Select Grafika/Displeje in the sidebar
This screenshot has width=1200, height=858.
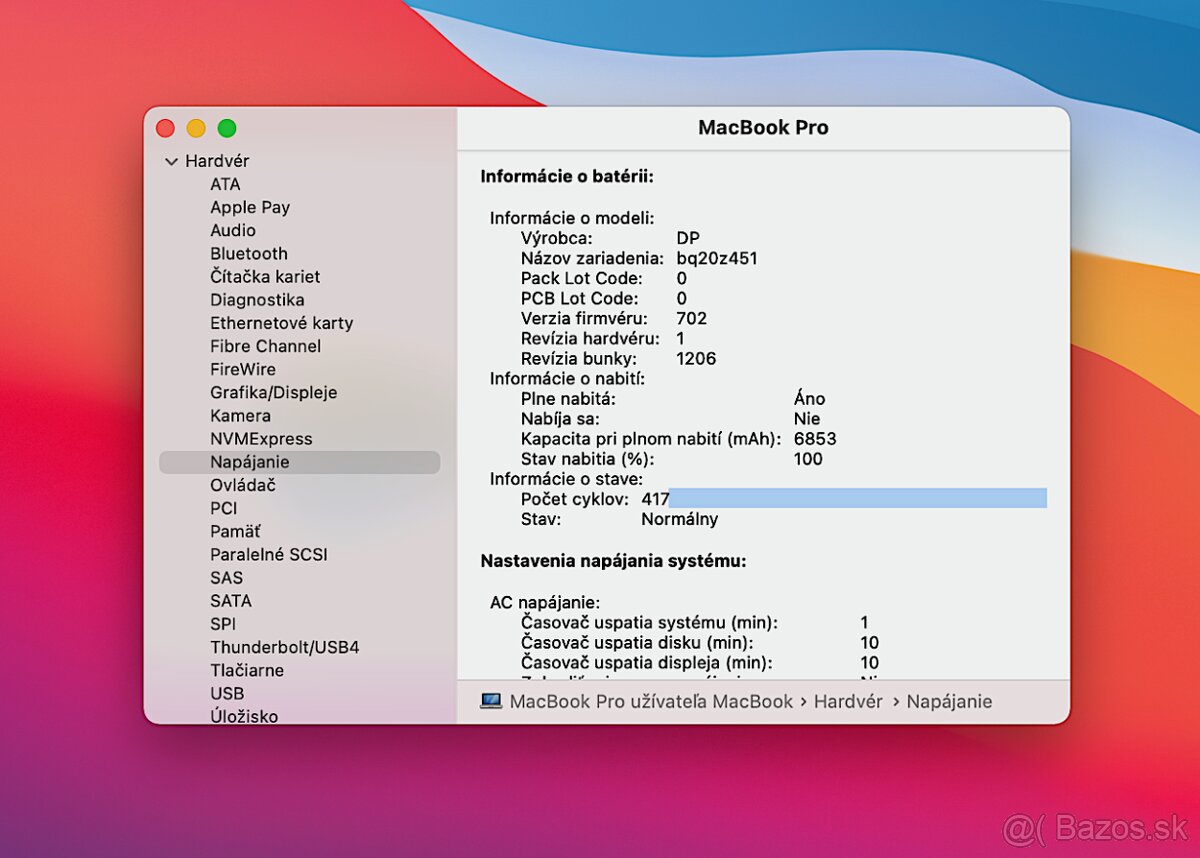274,392
